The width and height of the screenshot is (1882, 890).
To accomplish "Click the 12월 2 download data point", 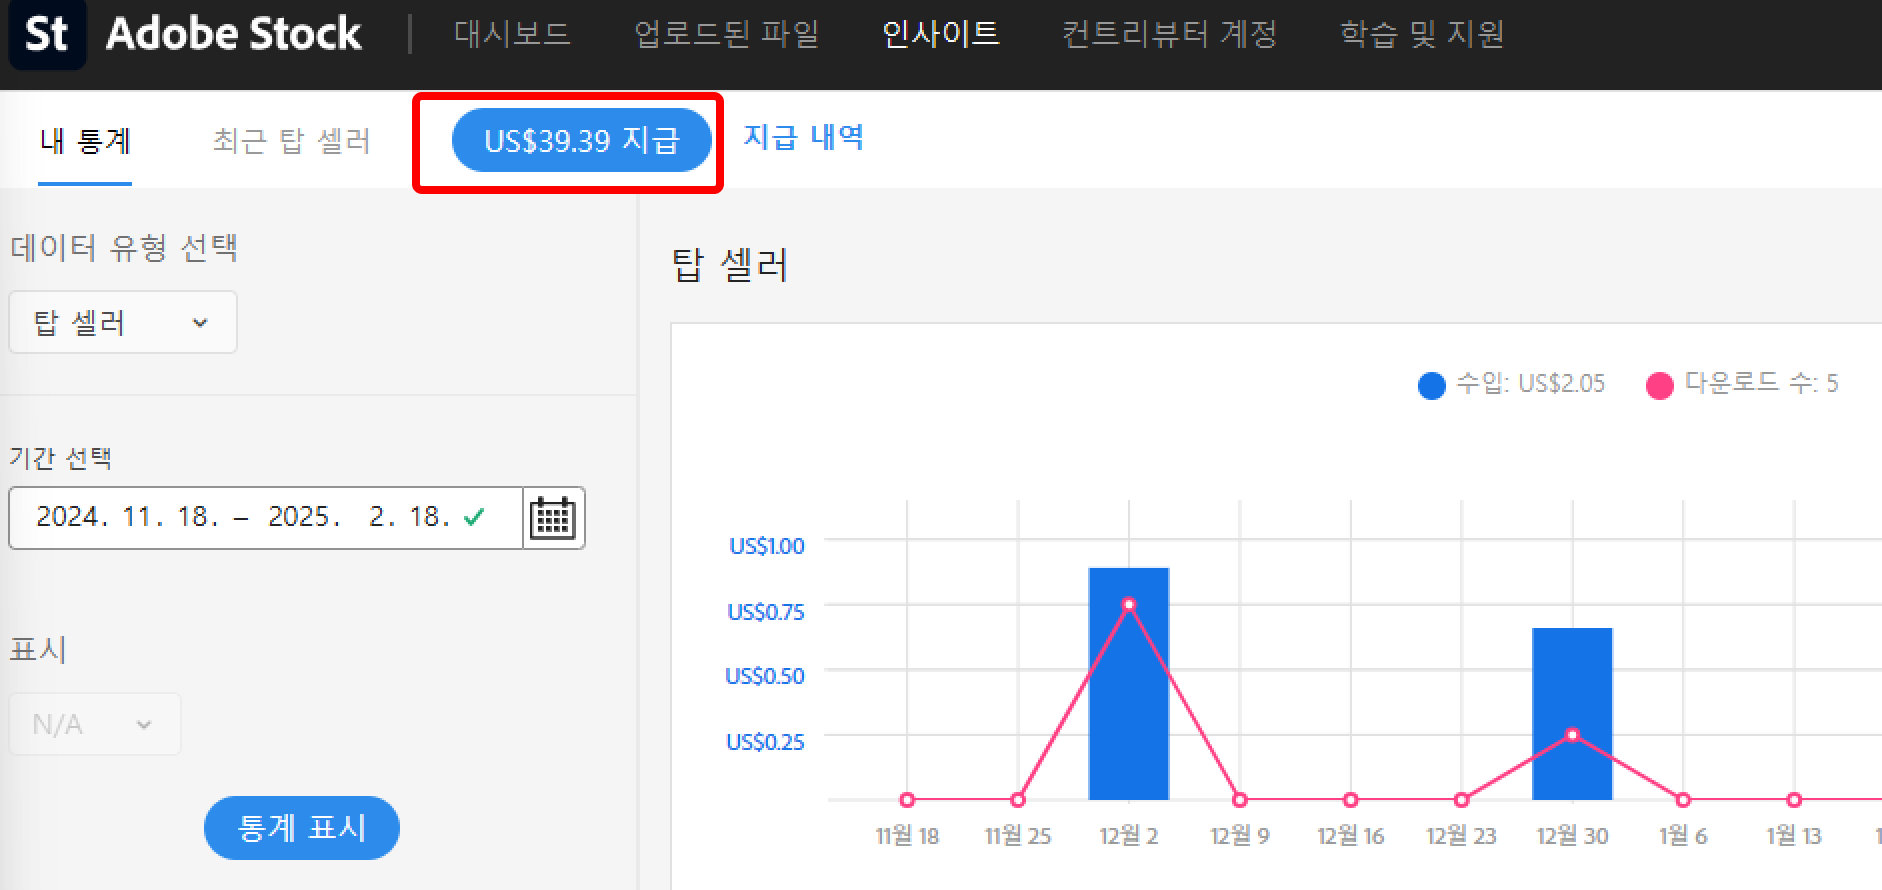I will coord(1129,604).
